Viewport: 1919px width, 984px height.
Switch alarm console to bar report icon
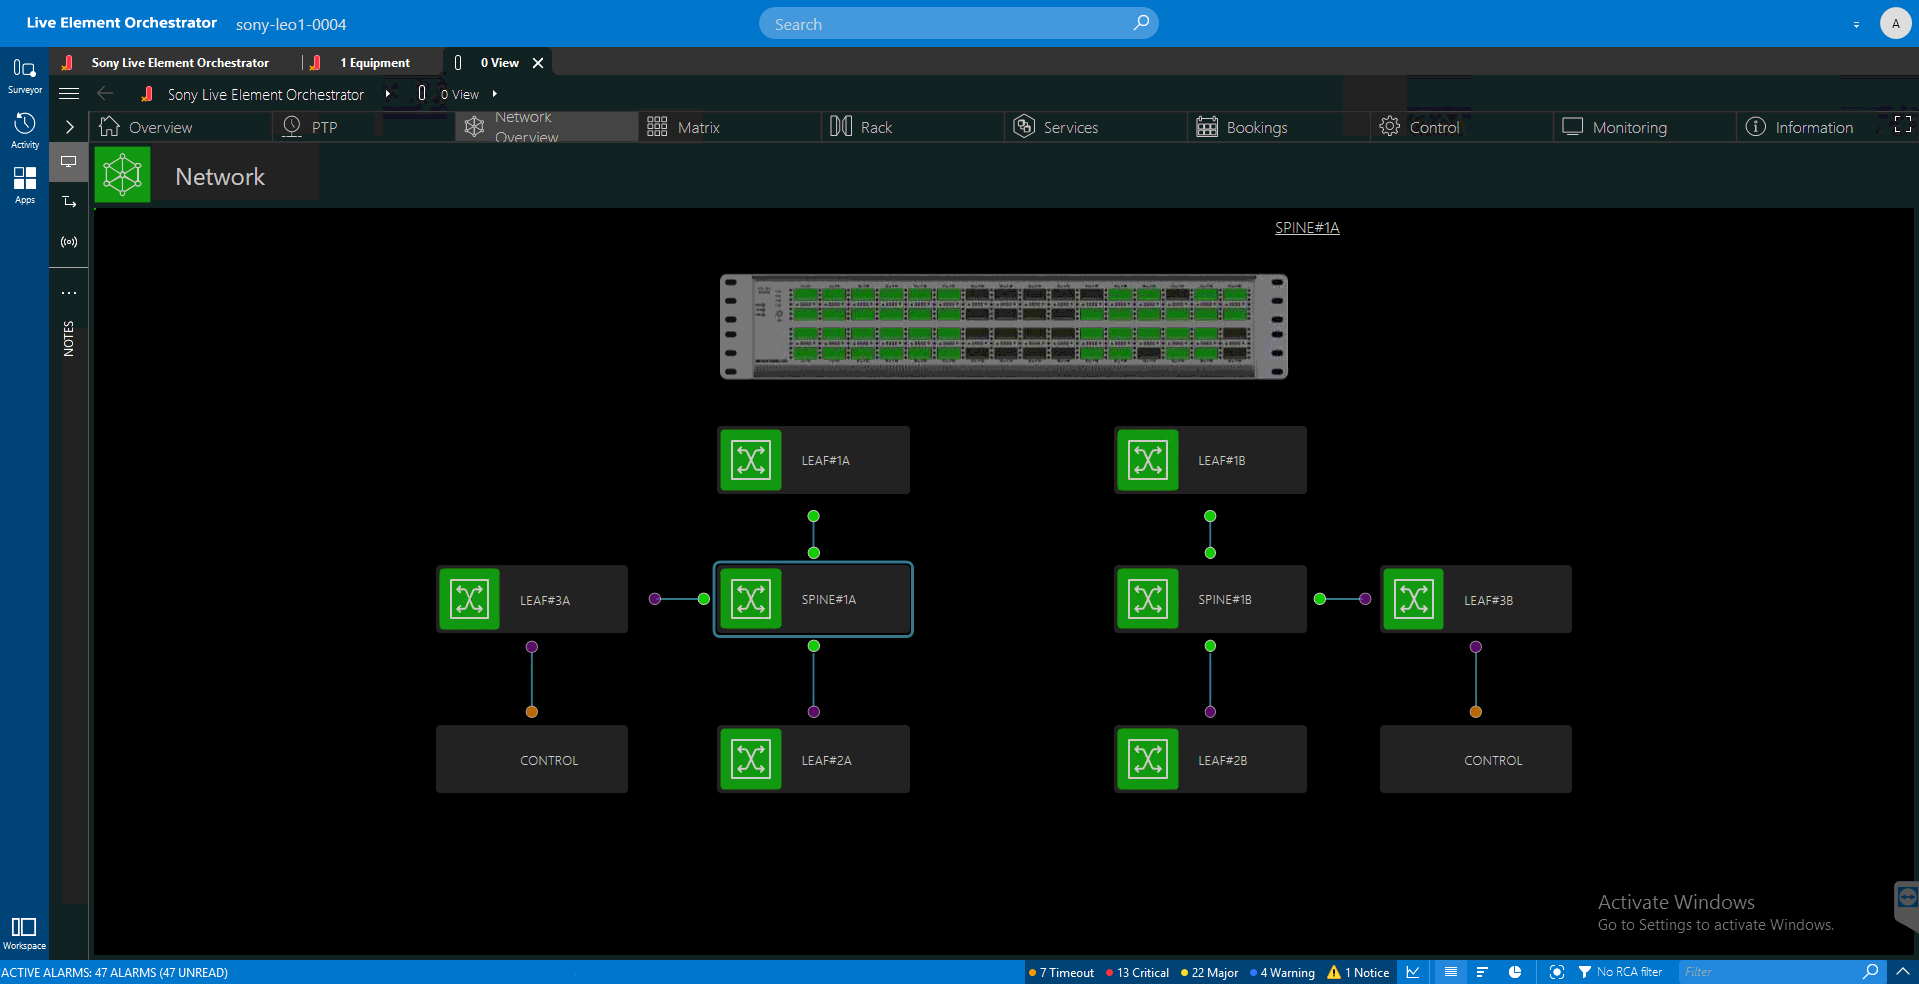(1482, 972)
